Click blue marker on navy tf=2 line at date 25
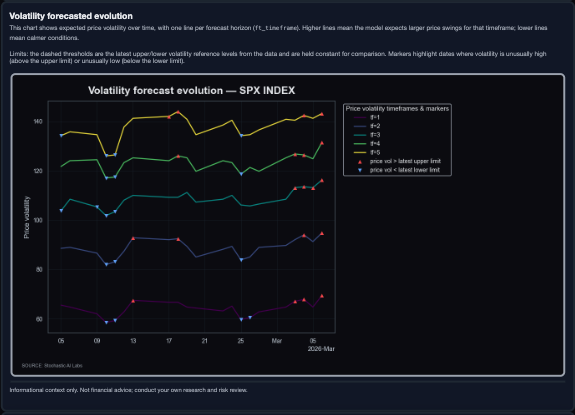Screen dimensions: 575x415 pyautogui.click(x=241, y=260)
